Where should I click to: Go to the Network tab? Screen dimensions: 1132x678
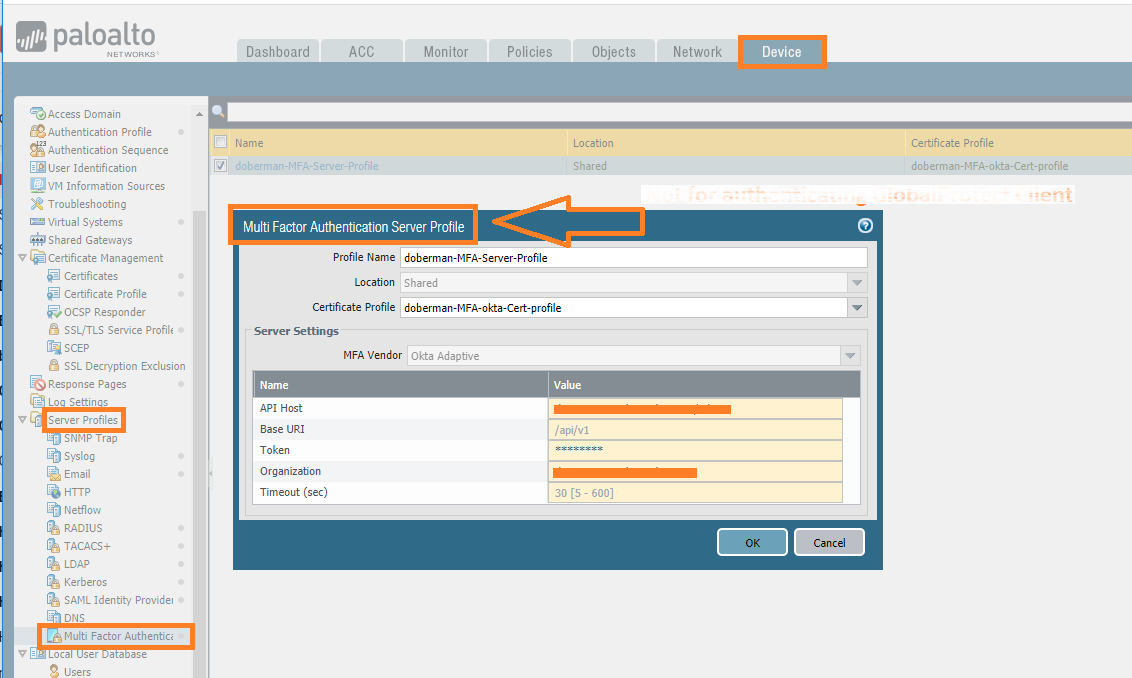[x=697, y=51]
